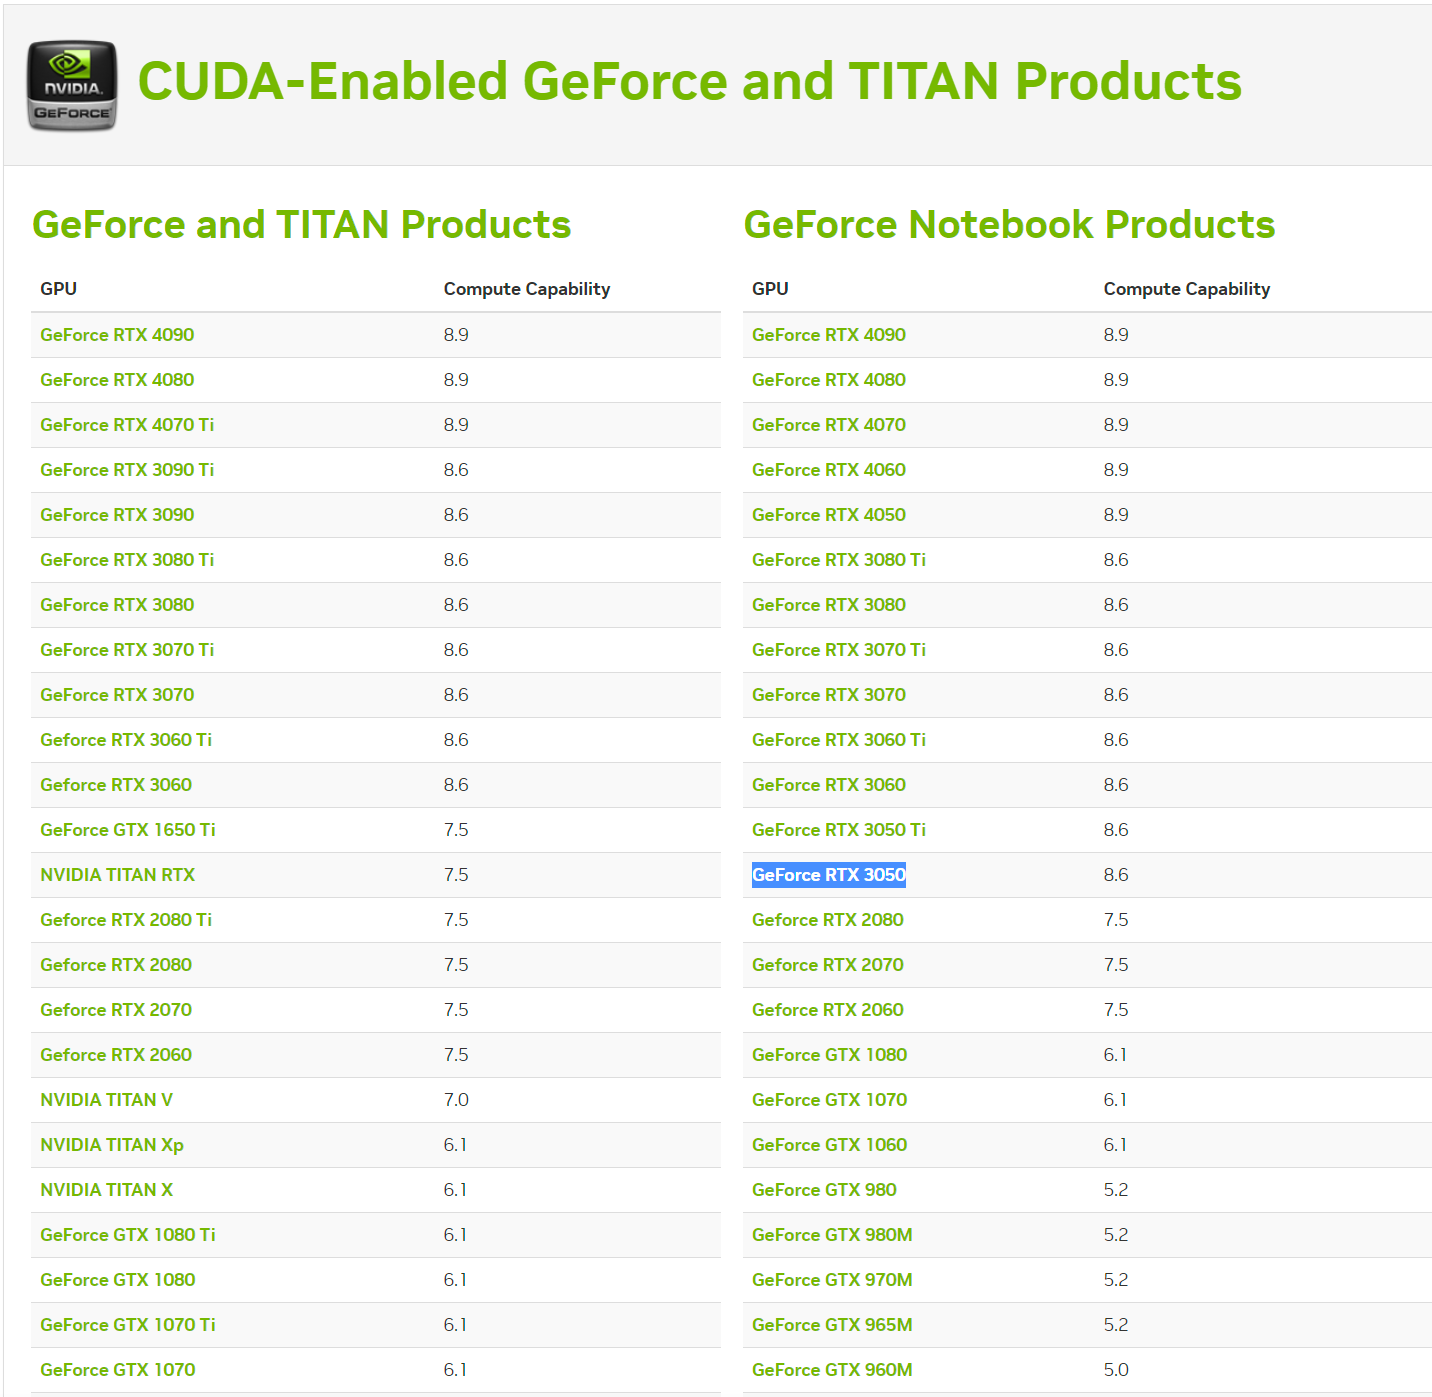Open notebook GeForce RTX 4080 link
The image size is (1432, 1397).
click(829, 380)
